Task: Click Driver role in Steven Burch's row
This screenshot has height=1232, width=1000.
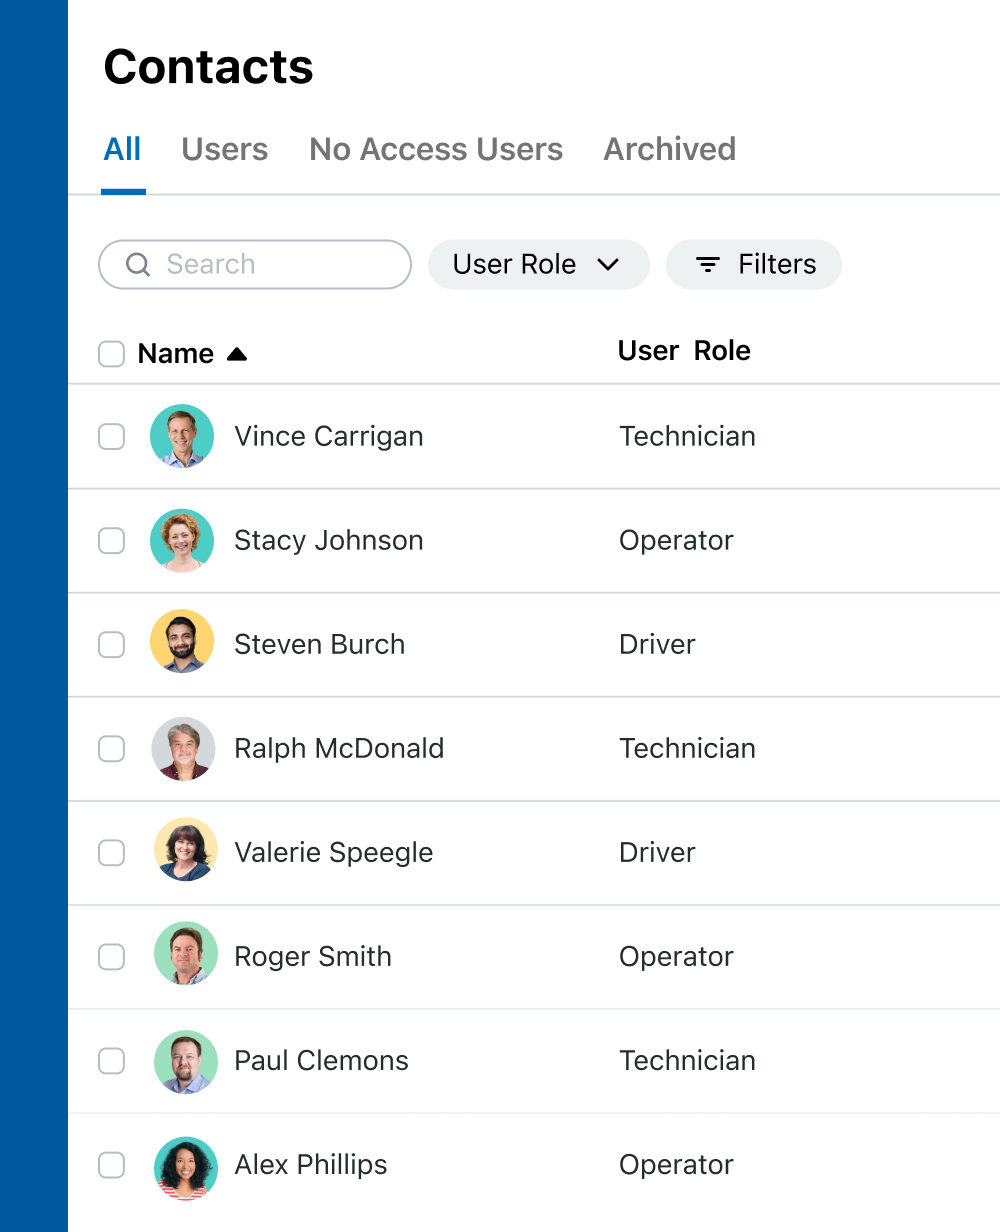Action: click(x=657, y=644)
